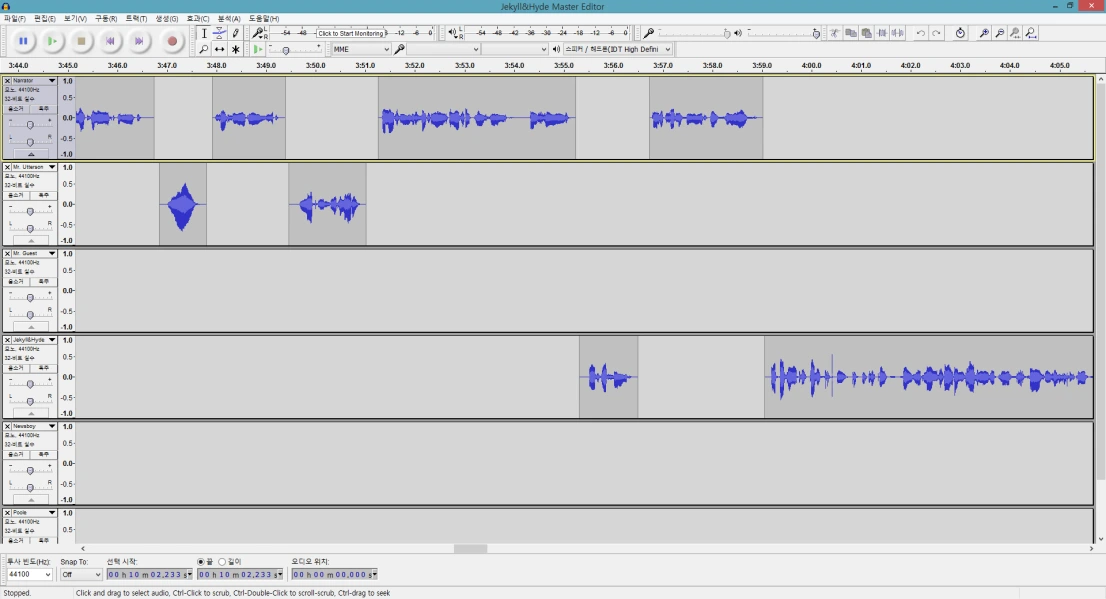Select the Time Shift tool
1106x599 pixels.
219,49
